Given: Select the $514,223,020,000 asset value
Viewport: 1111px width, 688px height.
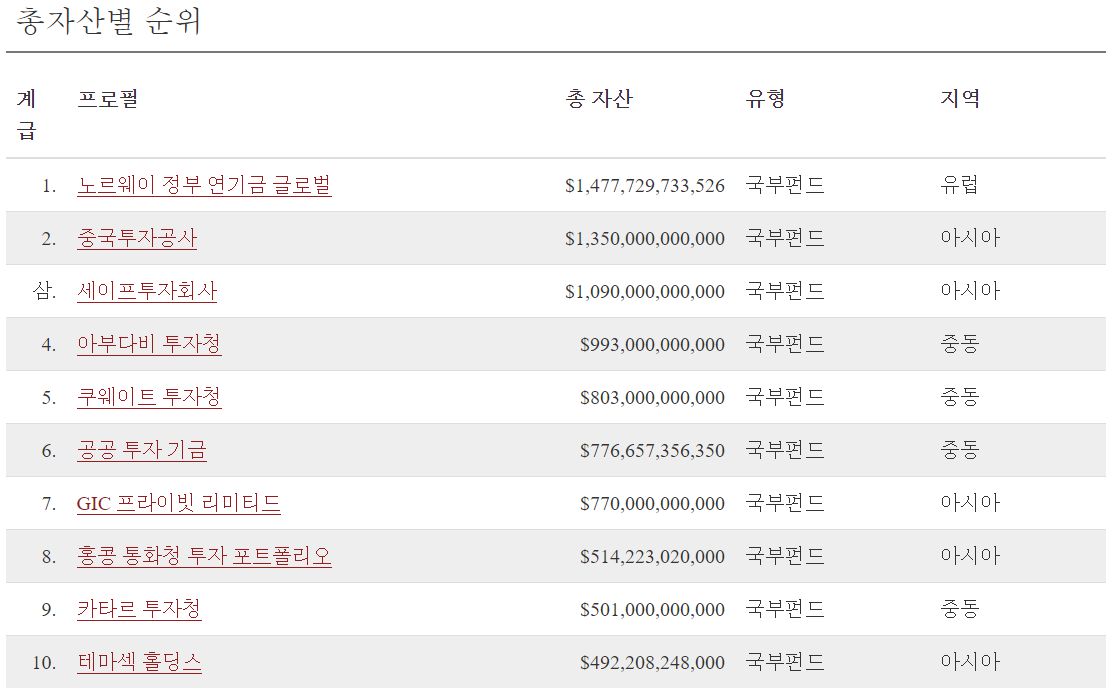Looking at the screenshot, I should point(653,557).
